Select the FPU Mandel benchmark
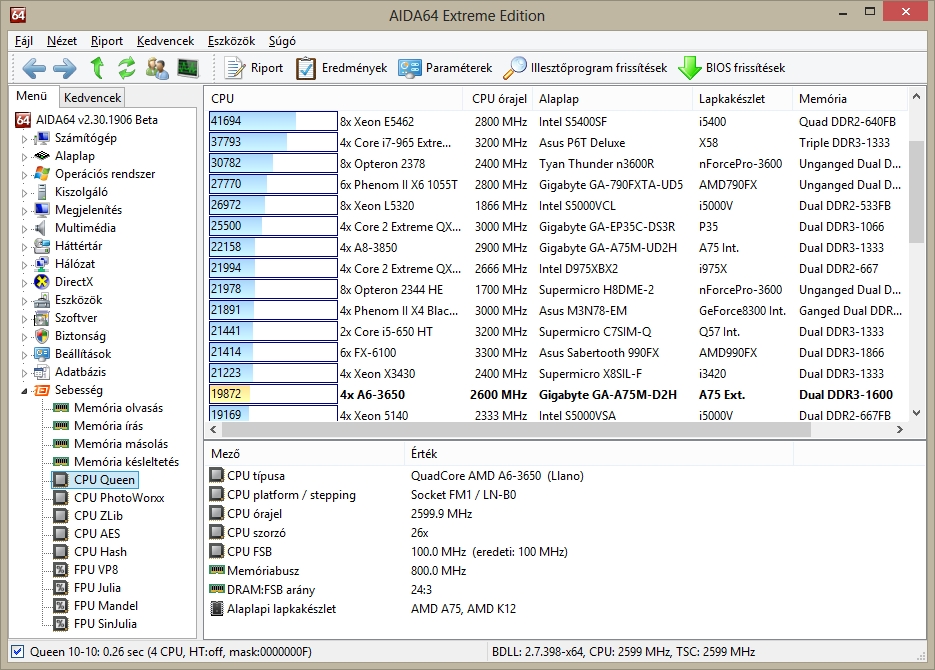This screenshot has width=935, height=670. pyautogui.click(x=106, y=606)
